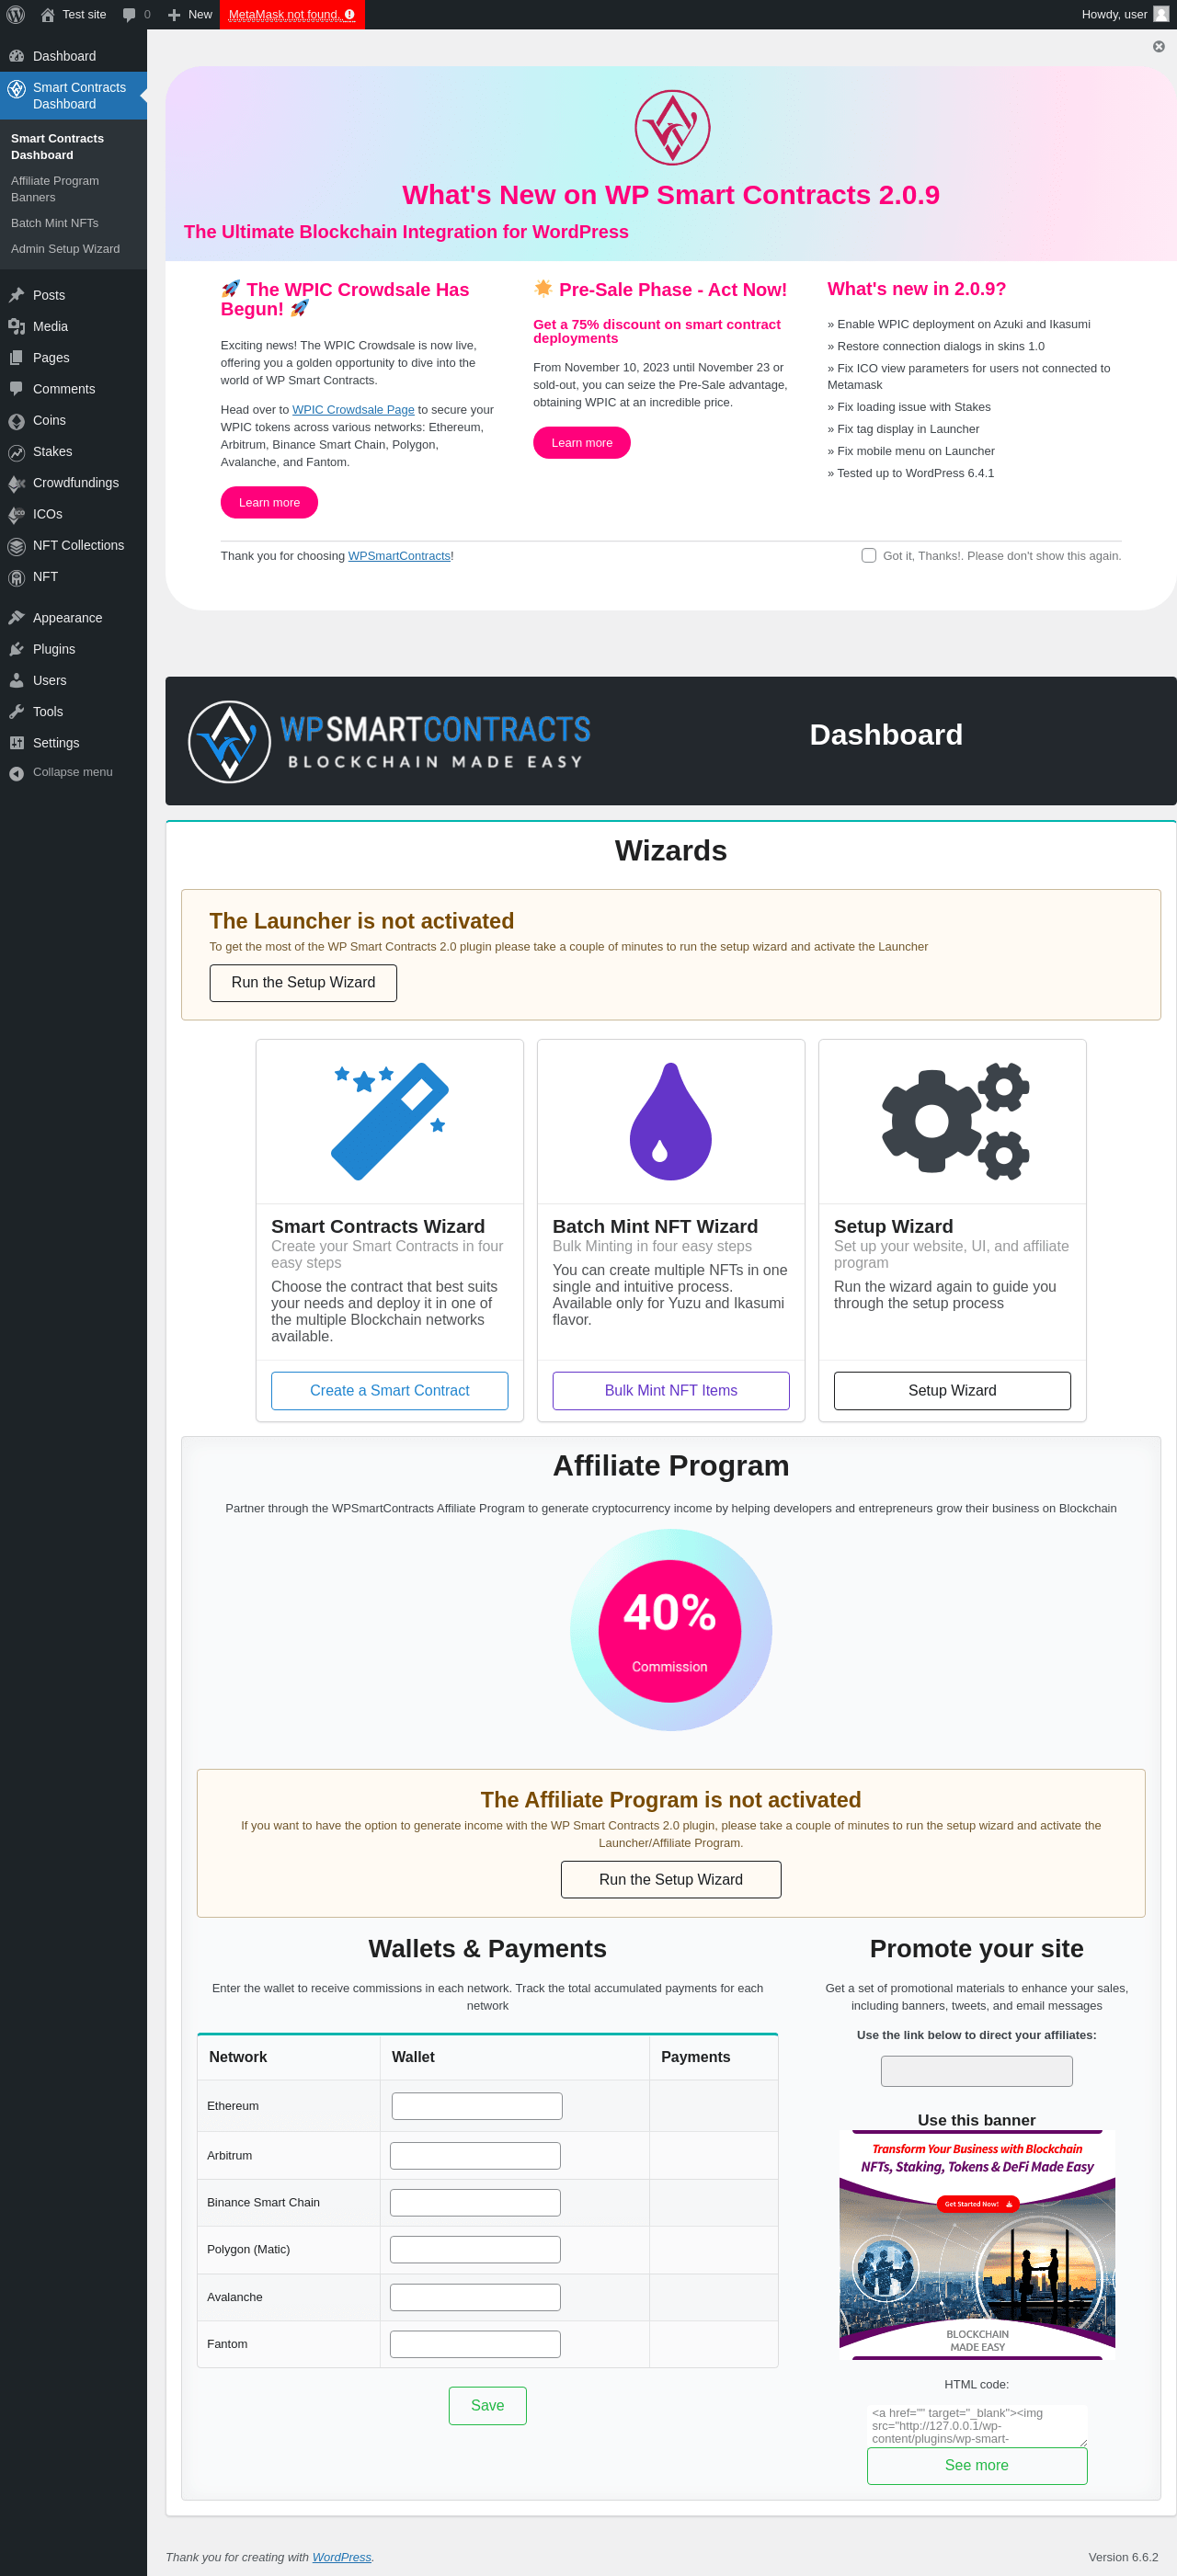Click the magic wand wizard image
Screen dimensions: 1177x2576
[390, 1121]
